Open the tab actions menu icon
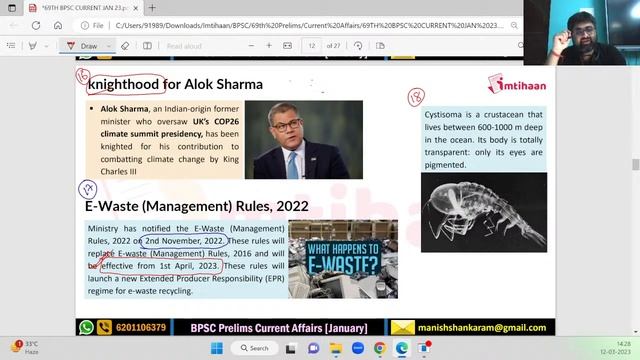Screen dimensions: 640x360 pos(12,8)
